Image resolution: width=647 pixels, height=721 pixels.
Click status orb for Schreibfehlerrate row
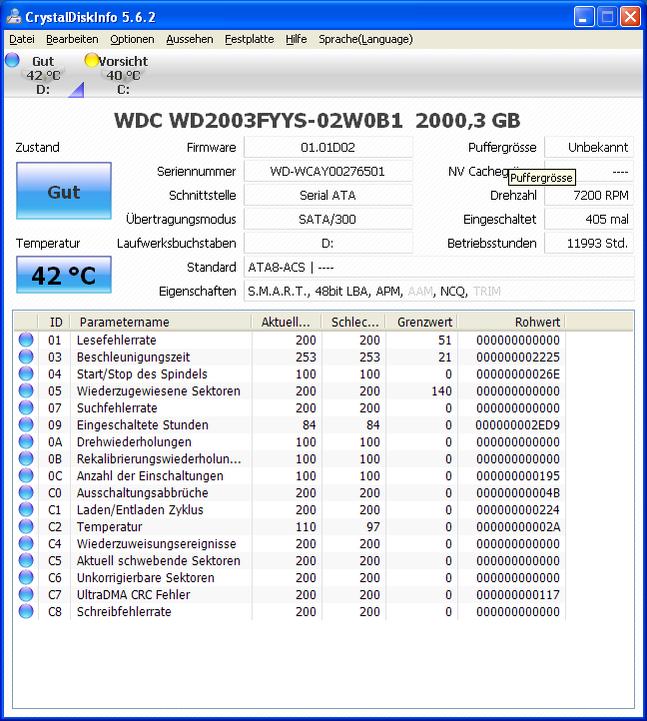click(x=26, y=612)
